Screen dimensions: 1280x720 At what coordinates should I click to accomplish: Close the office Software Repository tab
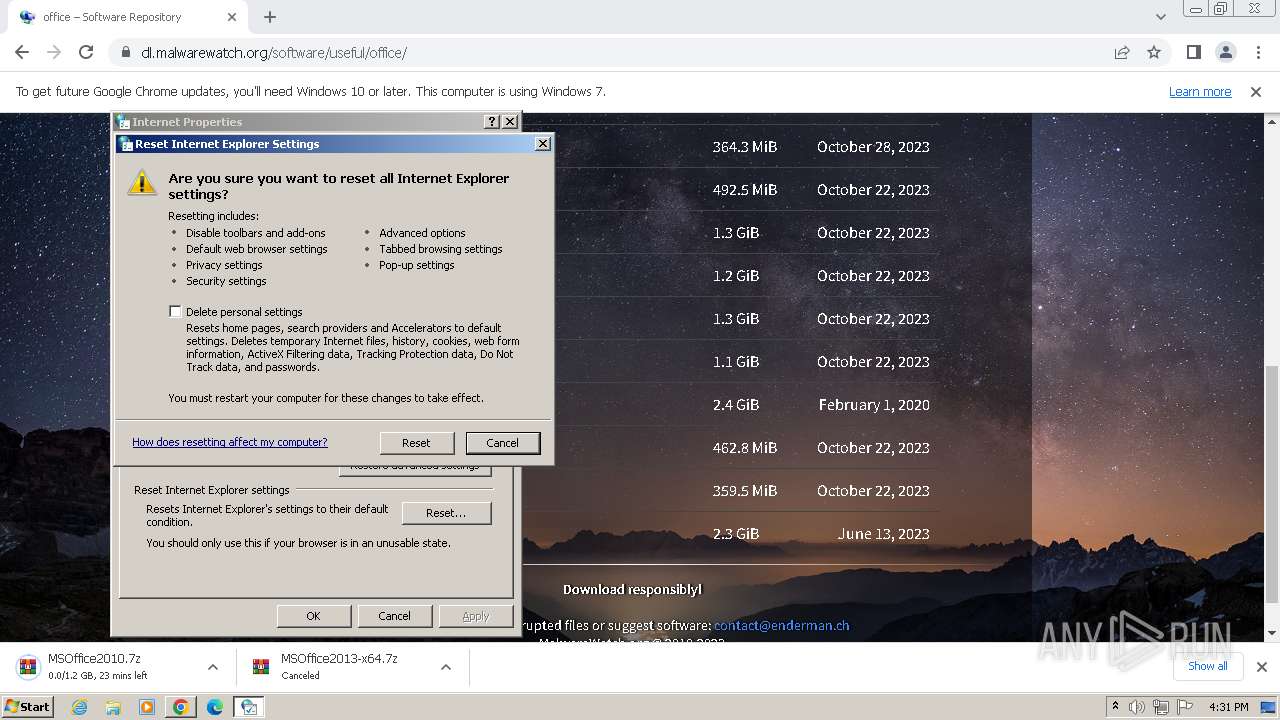pyautogui.click(x=232, y=17)
